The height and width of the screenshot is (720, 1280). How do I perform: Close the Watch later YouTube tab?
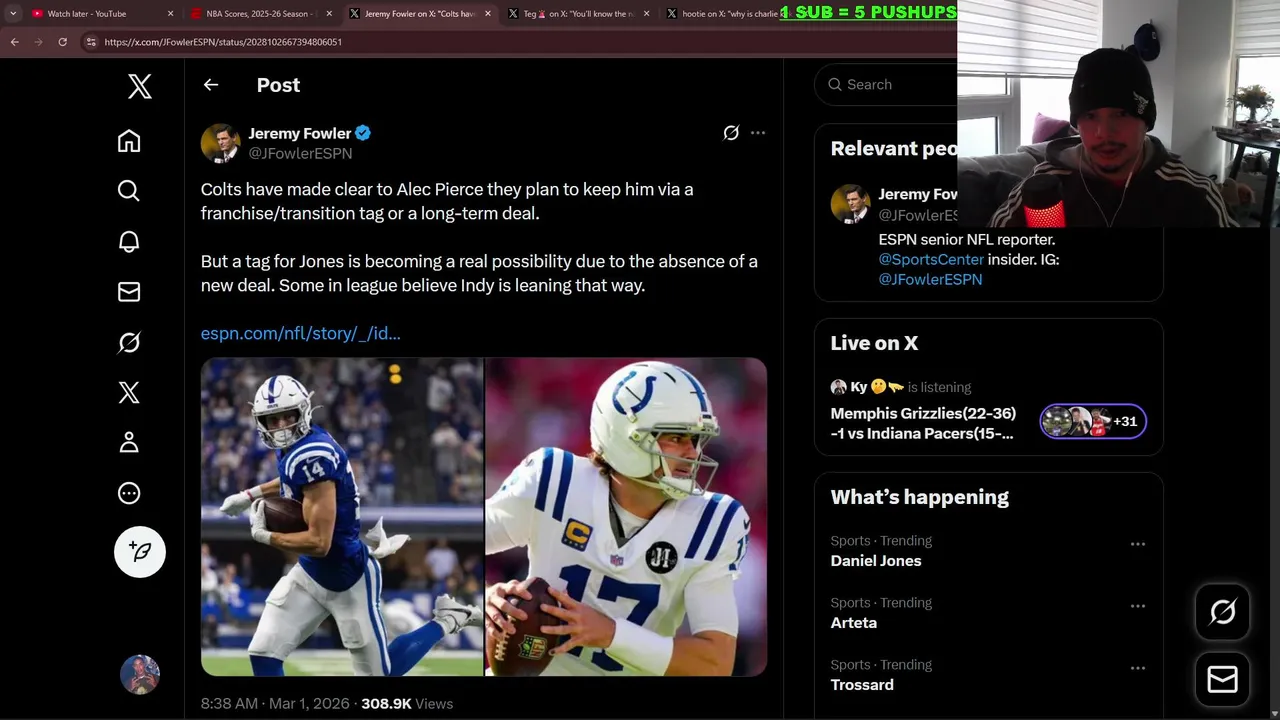(x=170, y=14)
